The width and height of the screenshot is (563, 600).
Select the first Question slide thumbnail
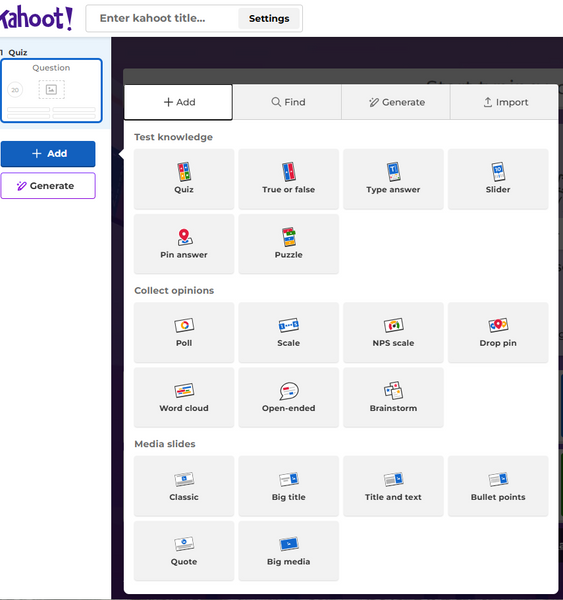coord(51,90)
